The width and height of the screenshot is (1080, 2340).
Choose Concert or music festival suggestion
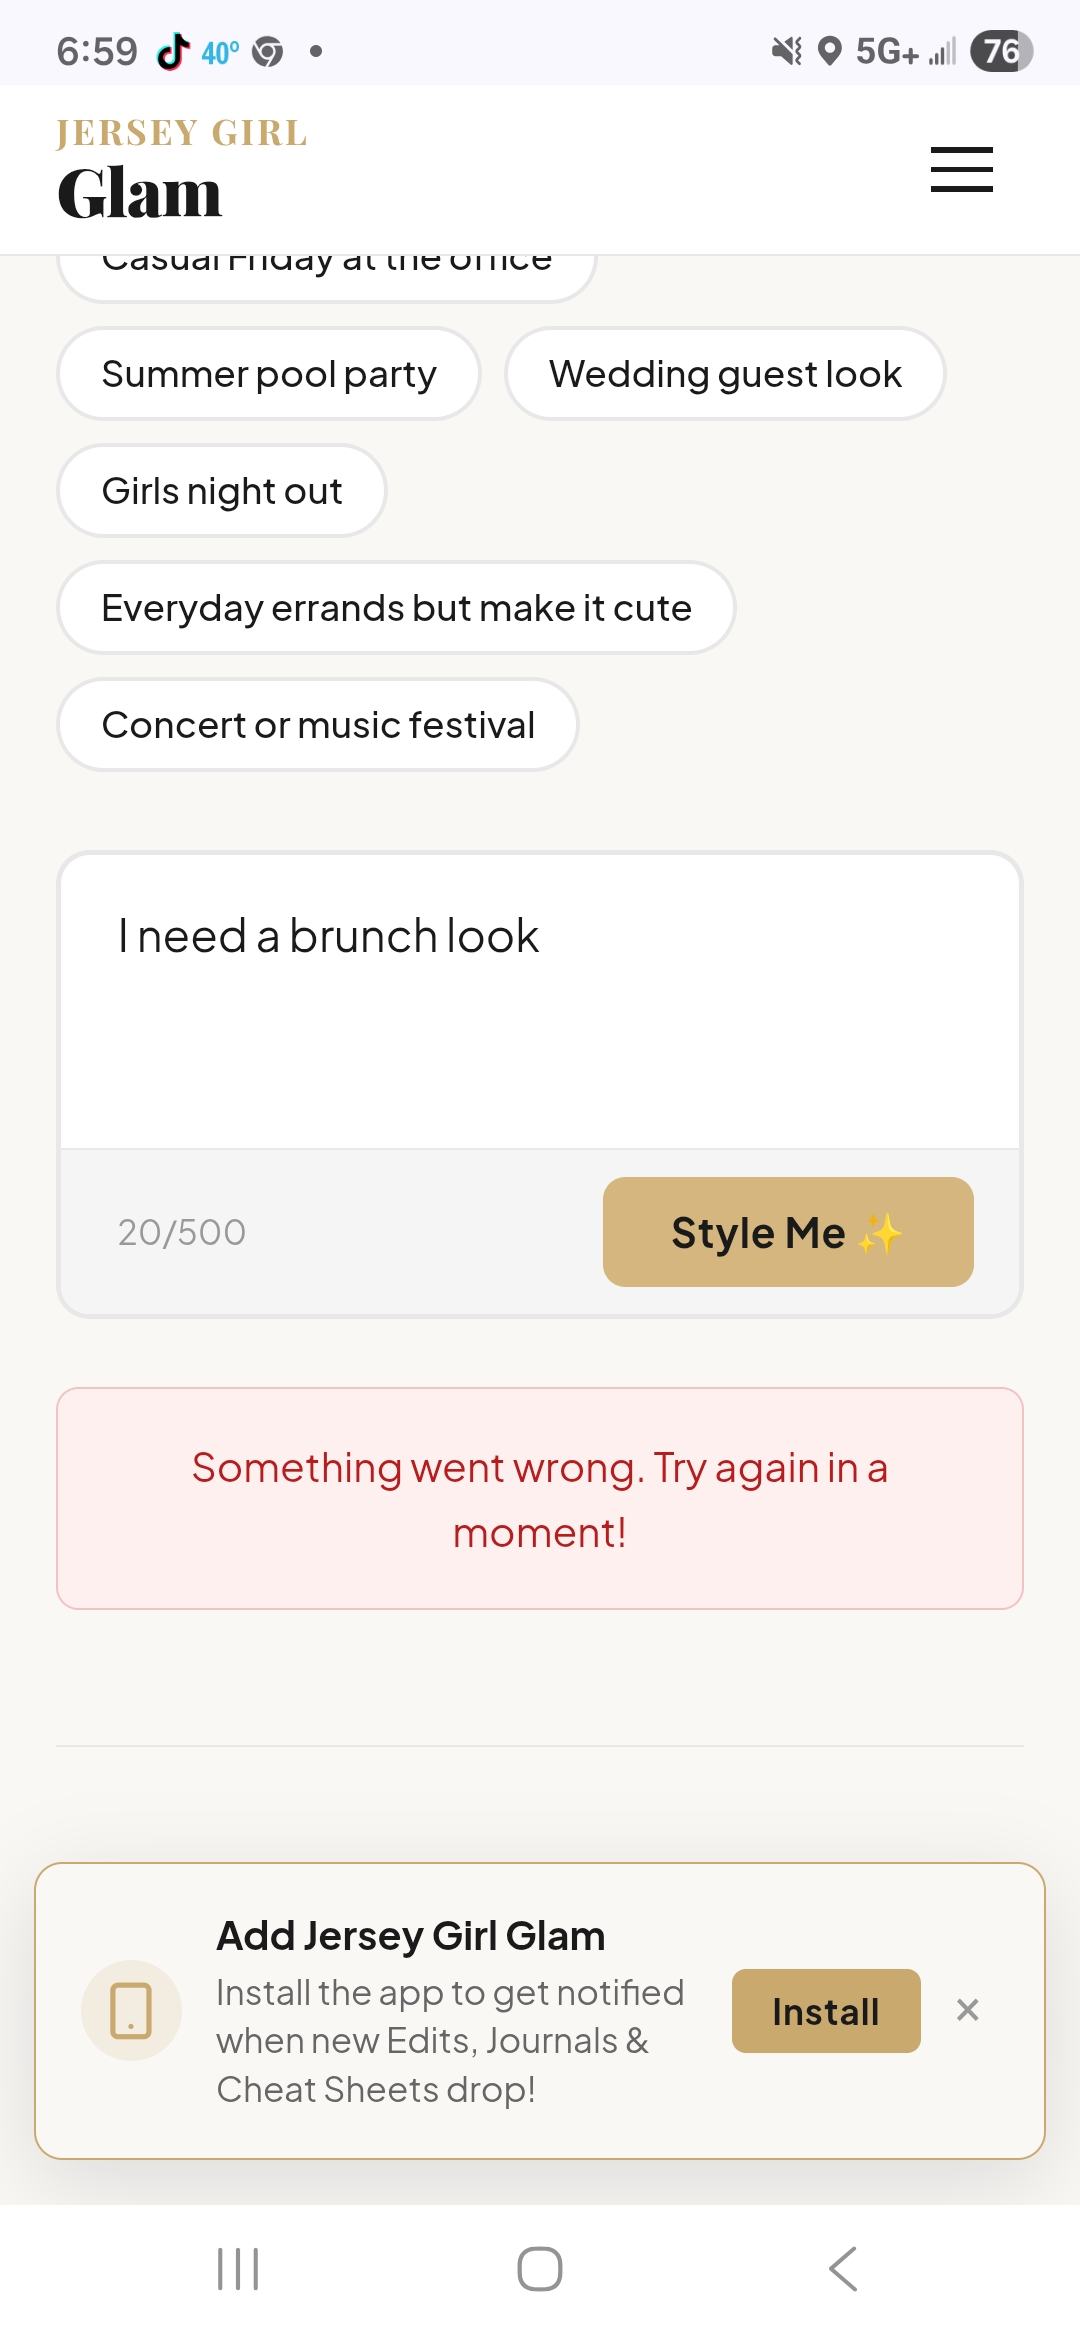point(318,725)
